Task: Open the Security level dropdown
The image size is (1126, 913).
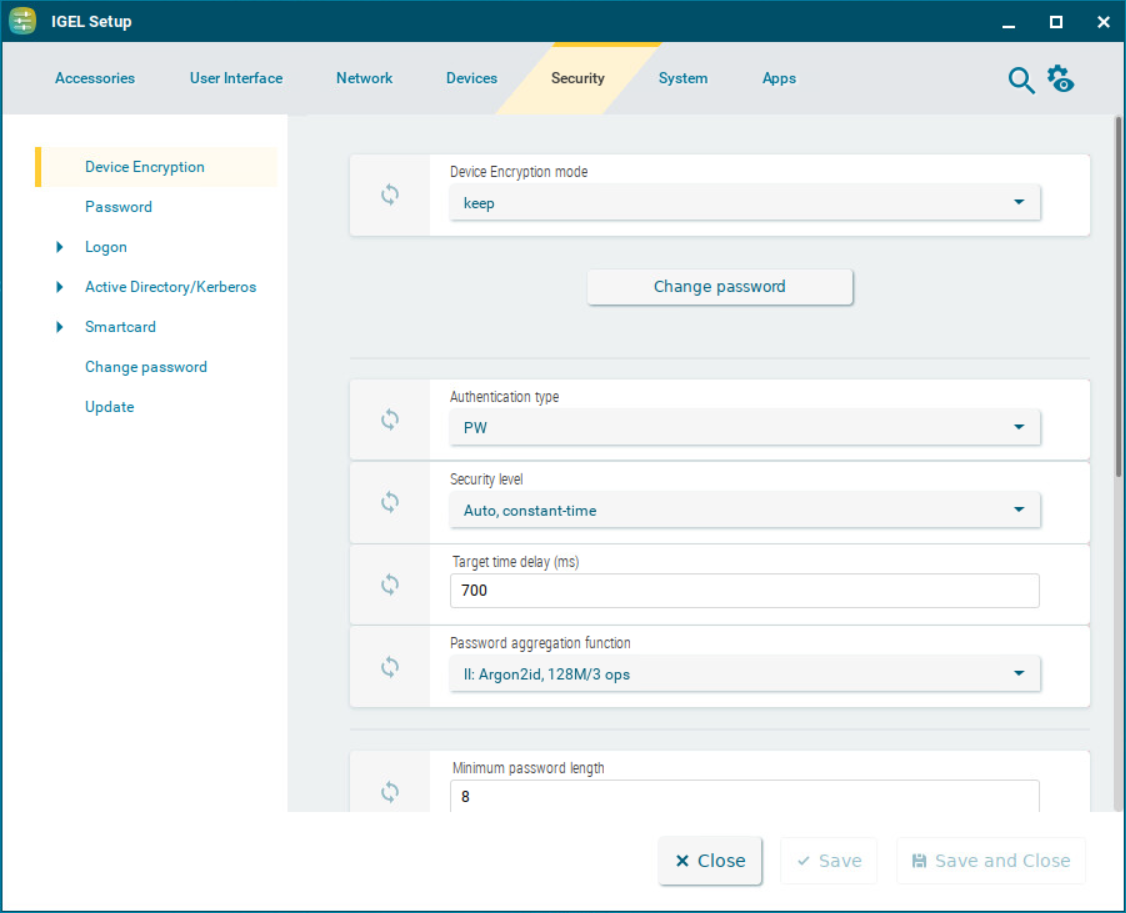Action: [x=745, y=510]
